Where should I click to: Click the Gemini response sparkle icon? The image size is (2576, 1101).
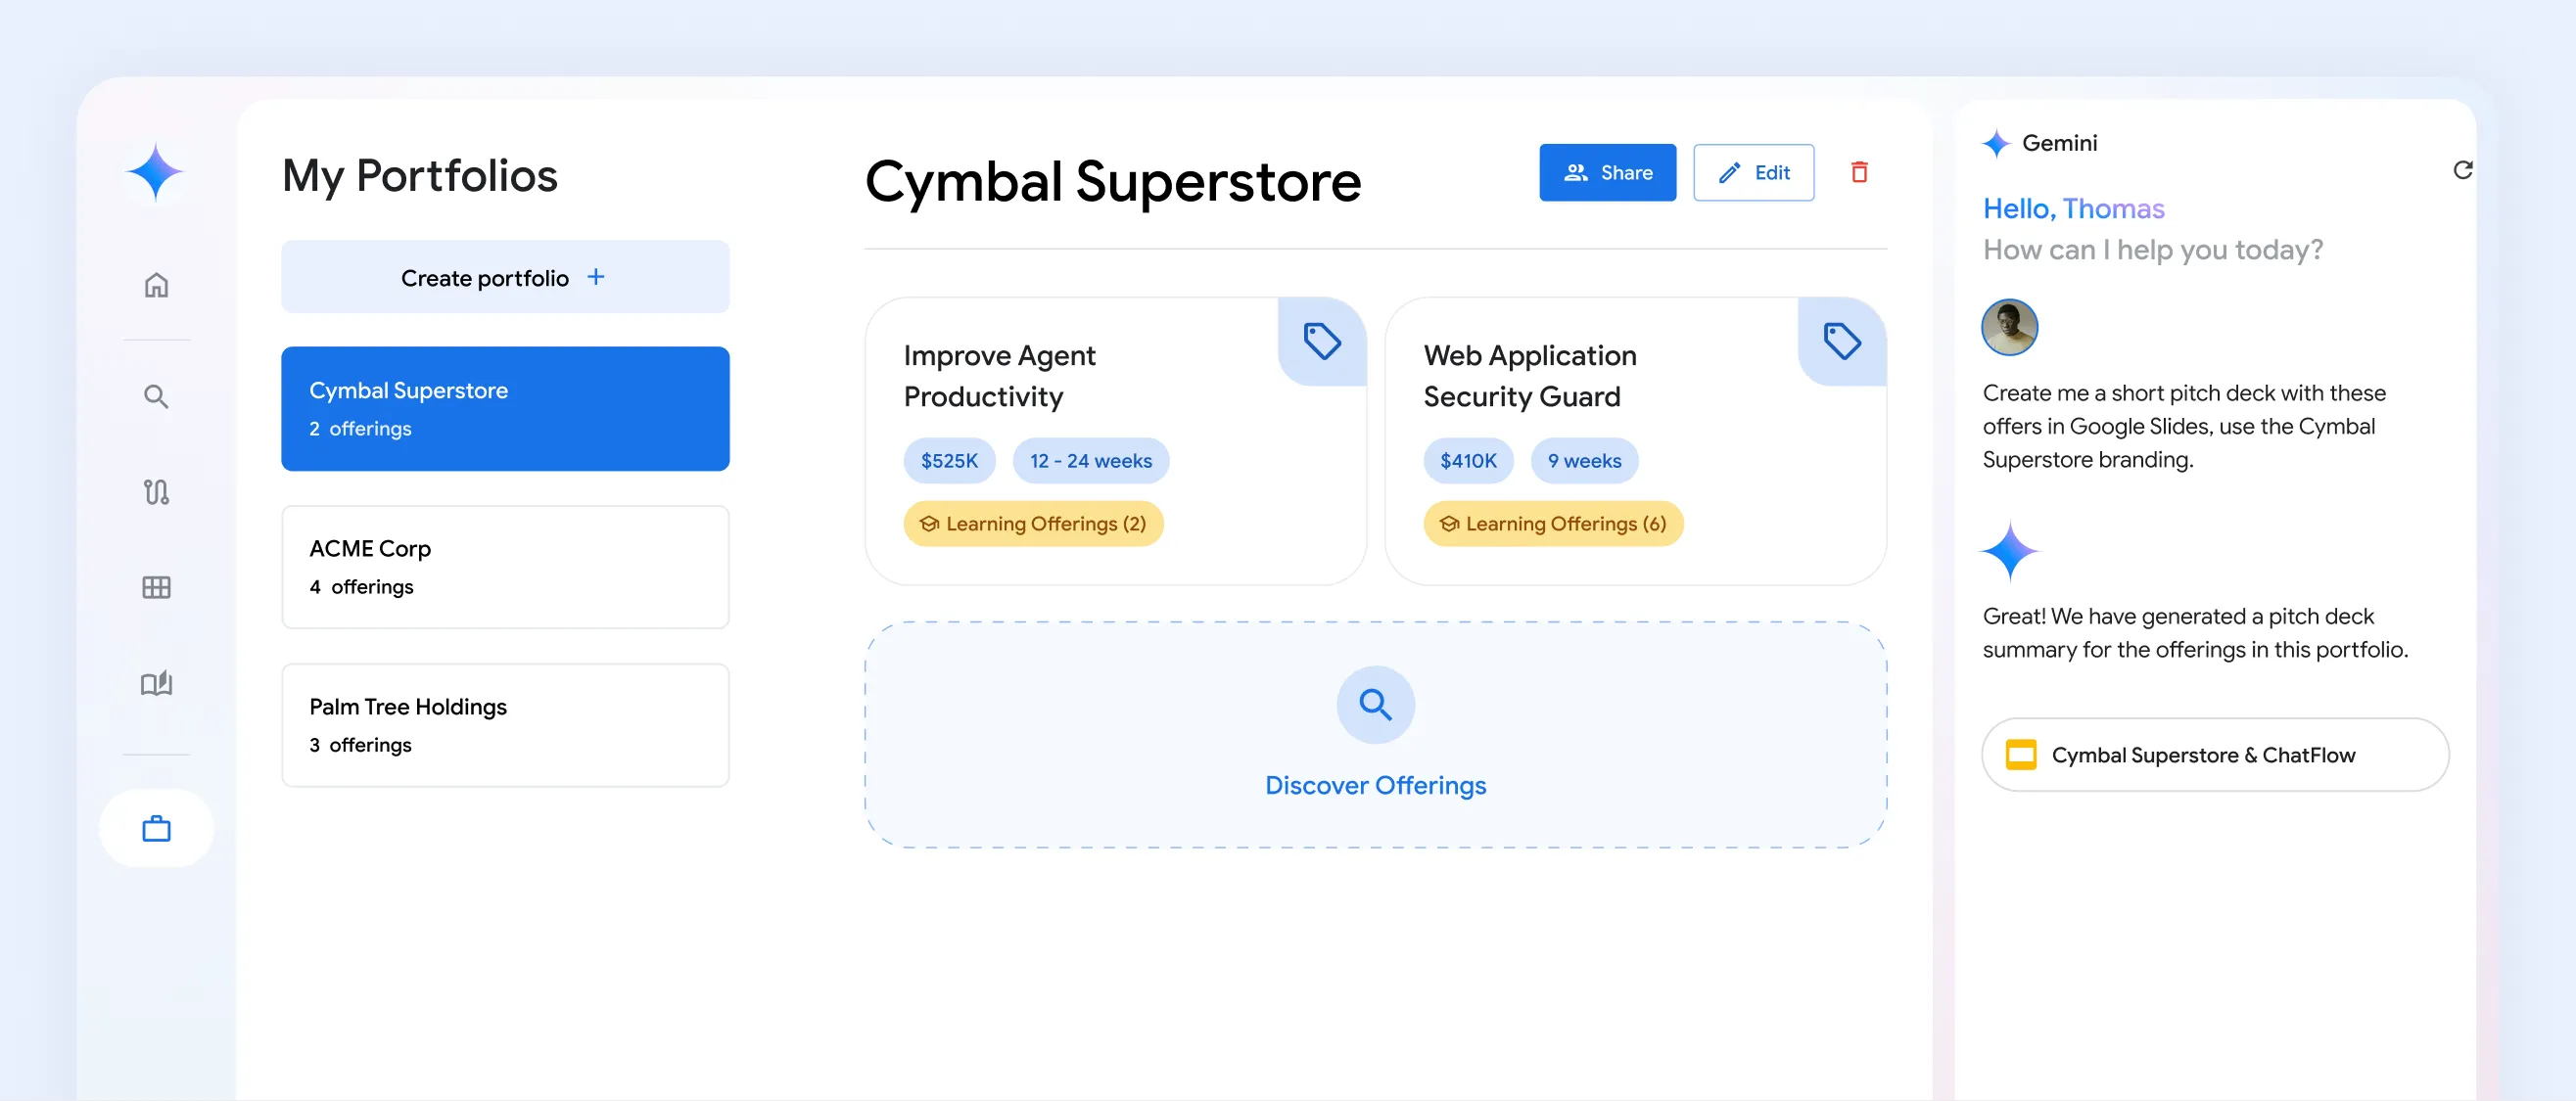coord(2009,551)
